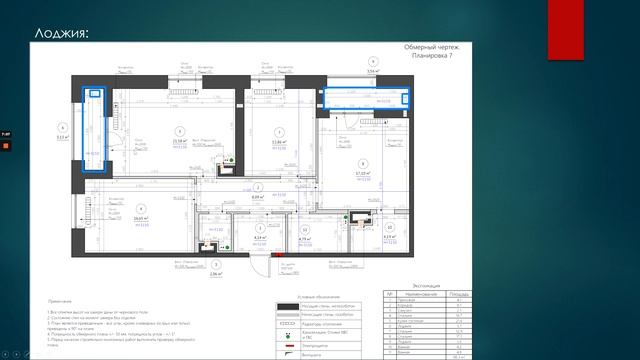Click the radiator symbol in legend
The image size is (640, 360).
coord(288,324)
